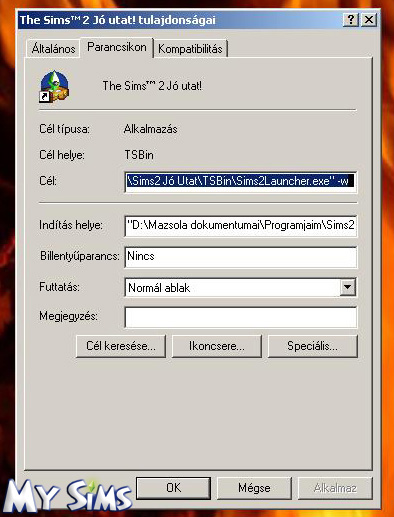Image resolution: width=394 pixels, height=517 pixels.
Task: Click the dialog title bar text
Action: coord(118,20)
